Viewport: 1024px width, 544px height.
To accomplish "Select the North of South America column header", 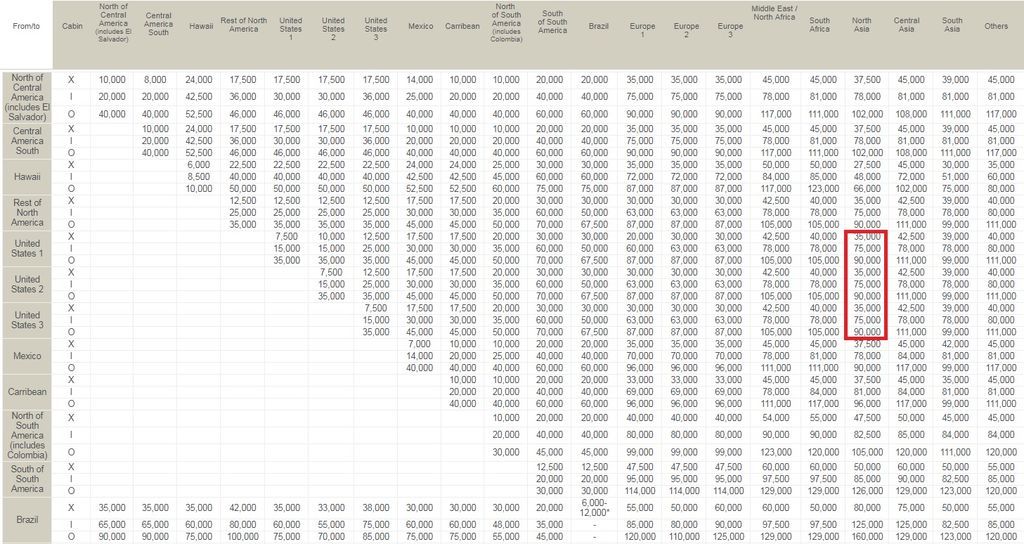I will point(506,23).
